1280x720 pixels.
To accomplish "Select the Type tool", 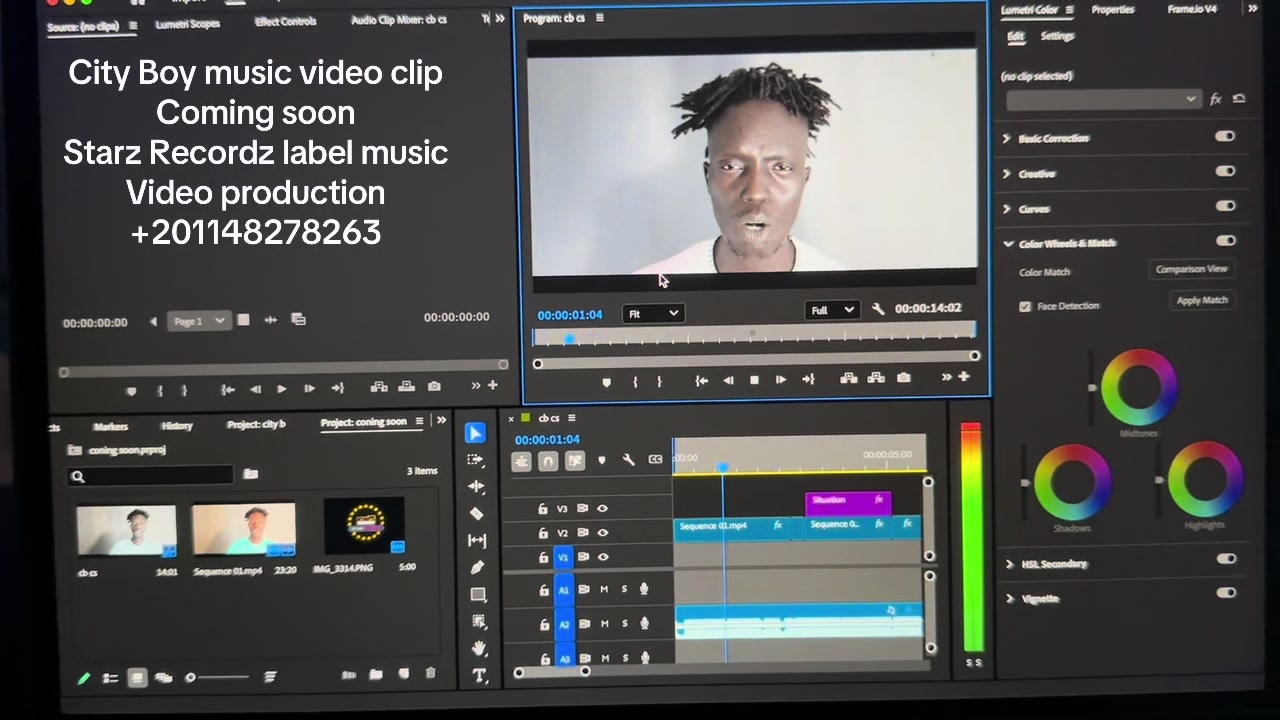I will (479, 676).
